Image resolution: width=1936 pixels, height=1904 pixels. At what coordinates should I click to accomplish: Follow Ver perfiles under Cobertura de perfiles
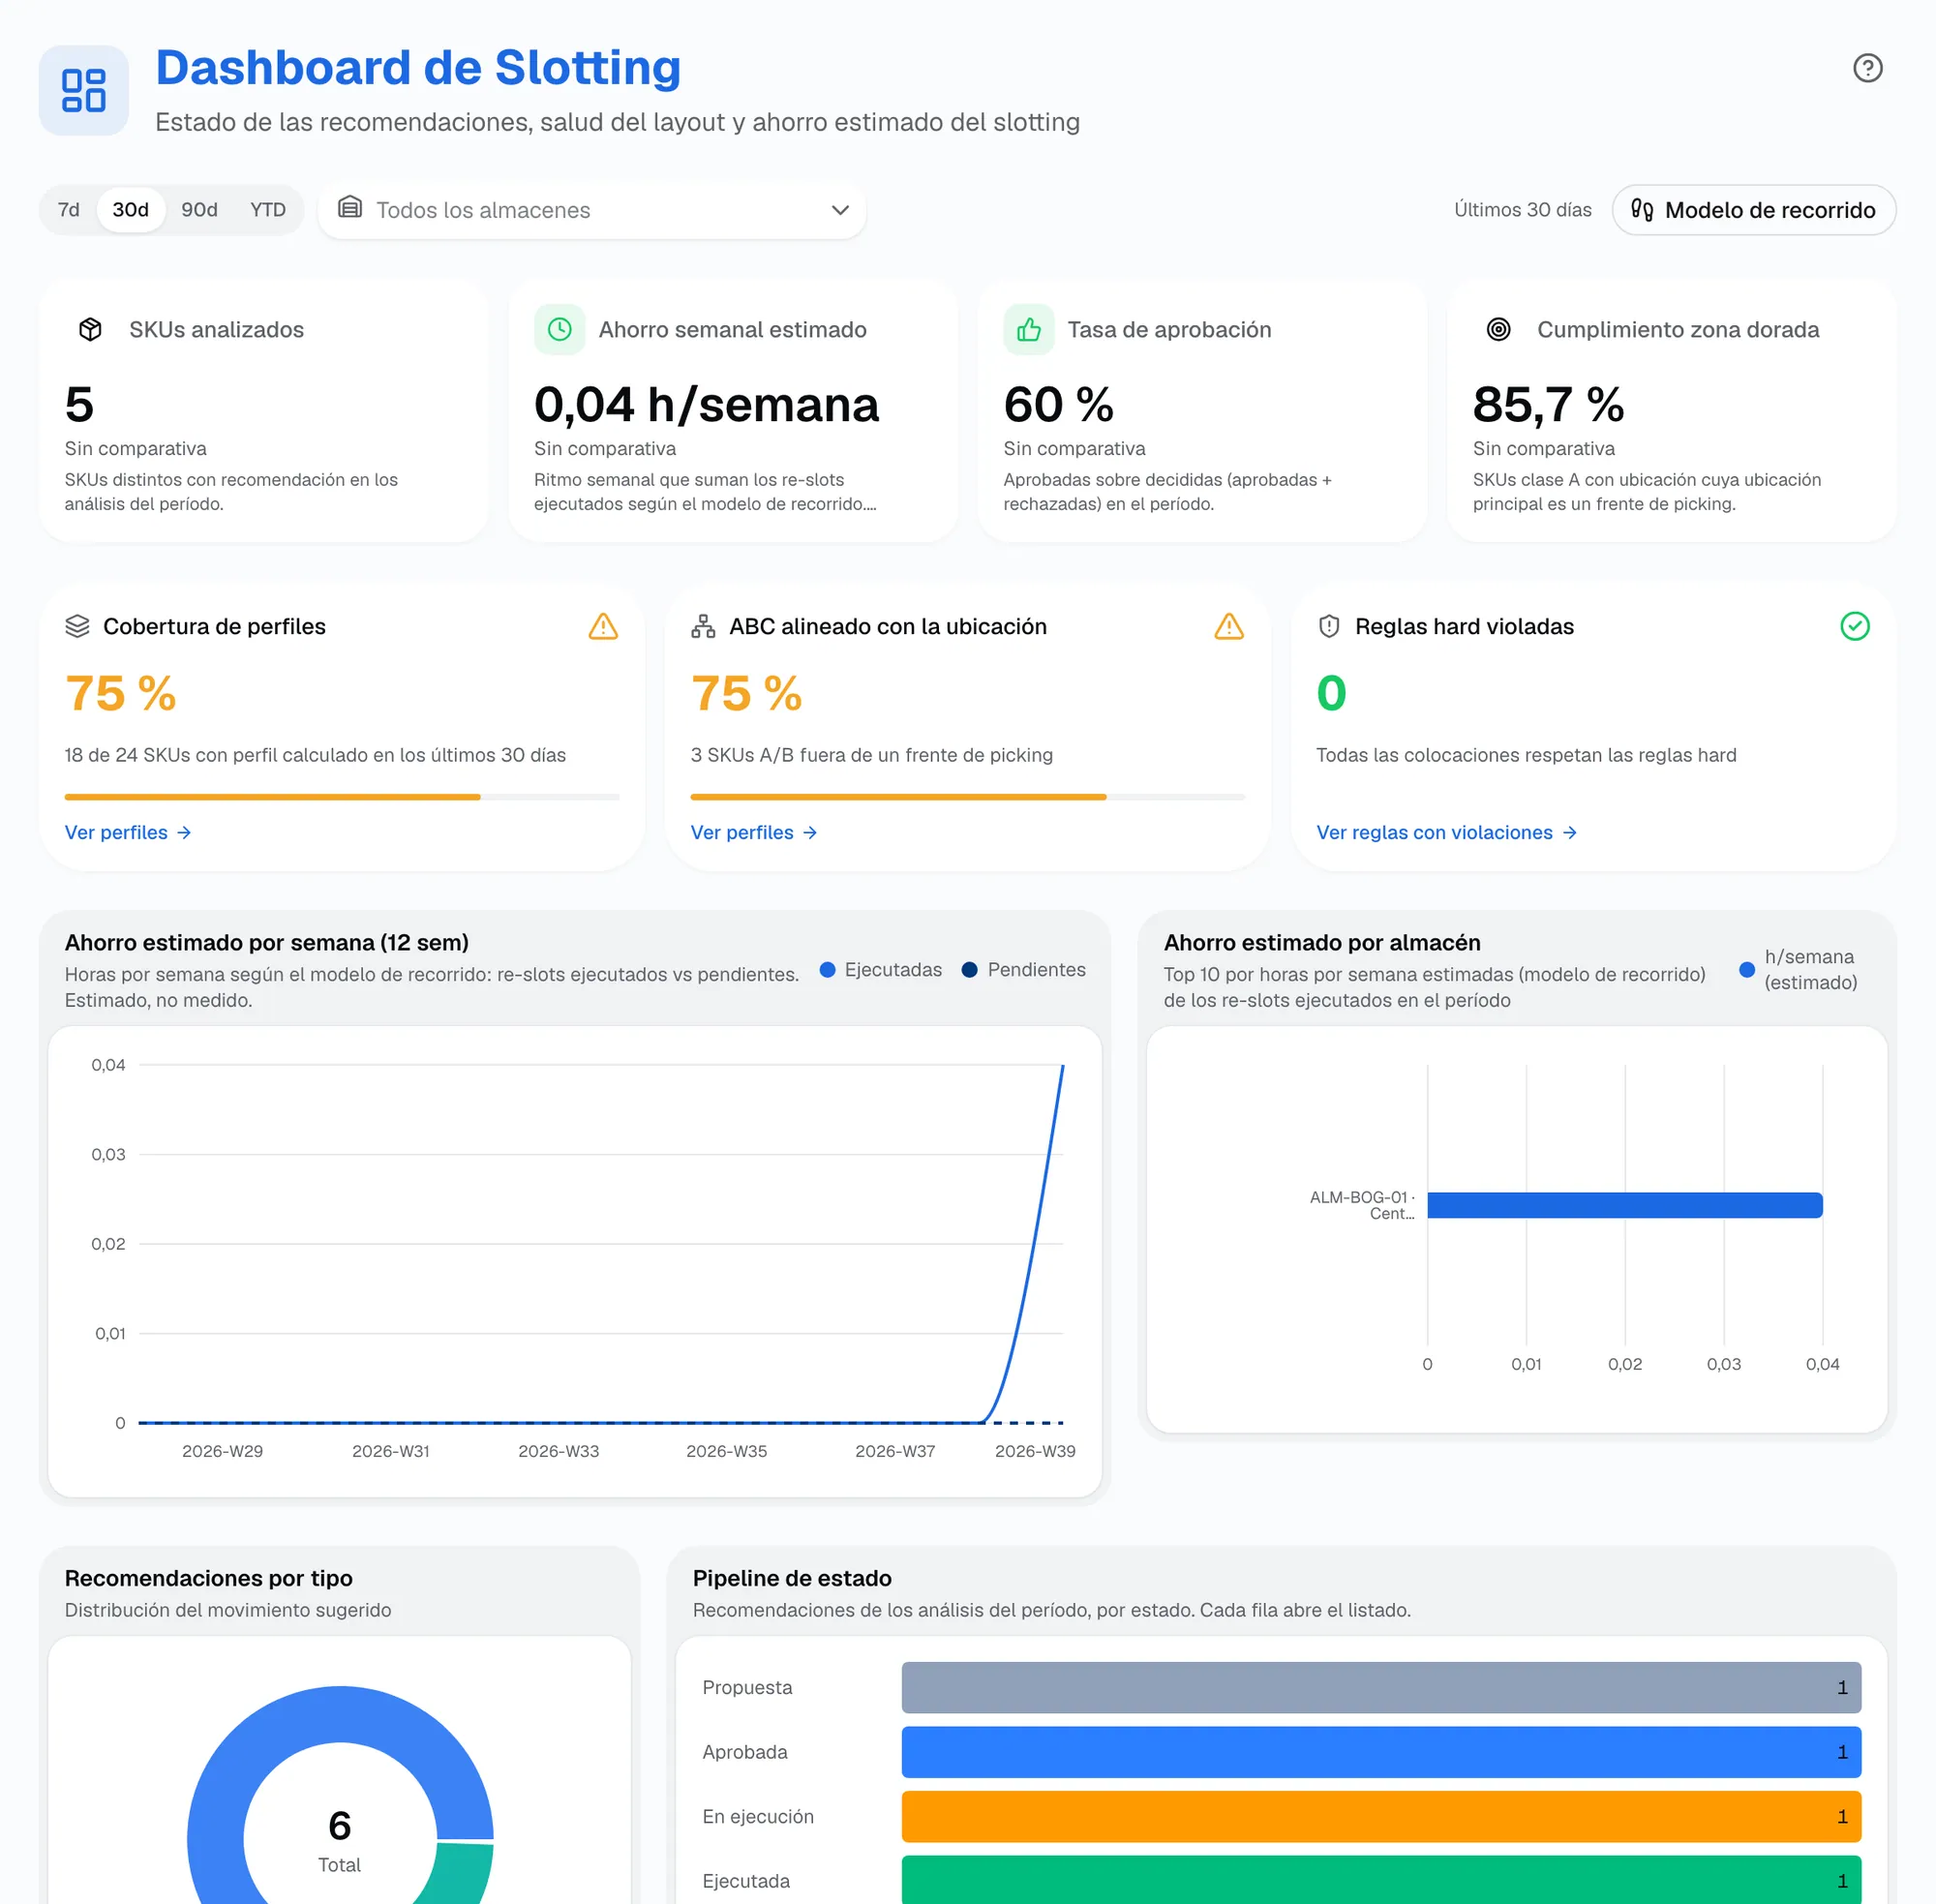(128, 832)
